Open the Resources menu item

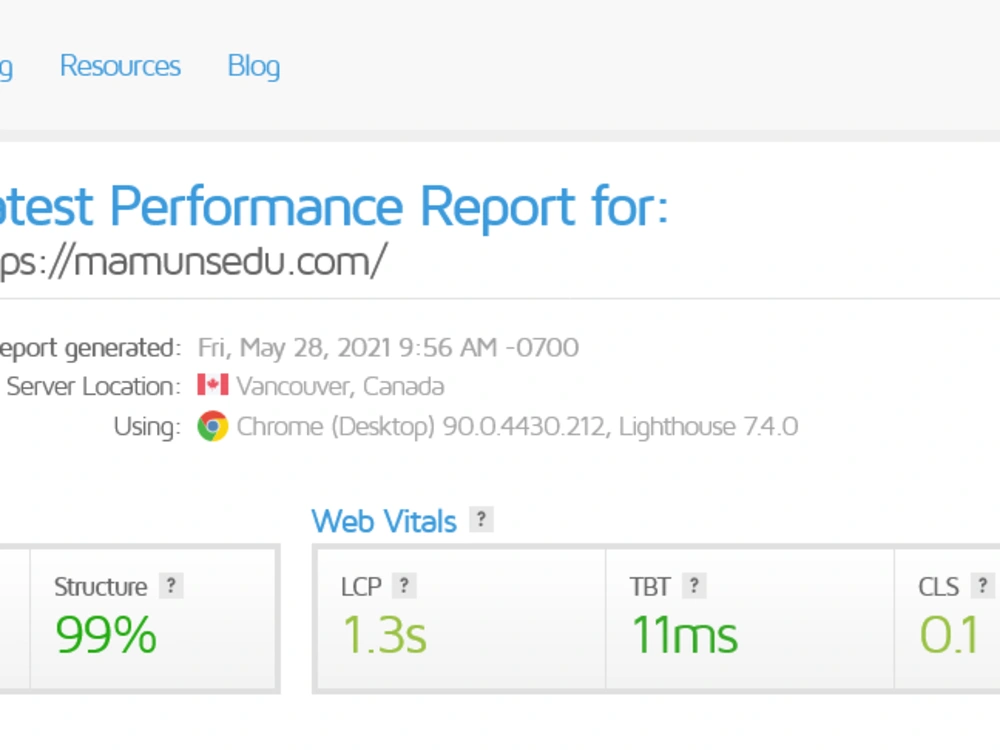point(120,66)
